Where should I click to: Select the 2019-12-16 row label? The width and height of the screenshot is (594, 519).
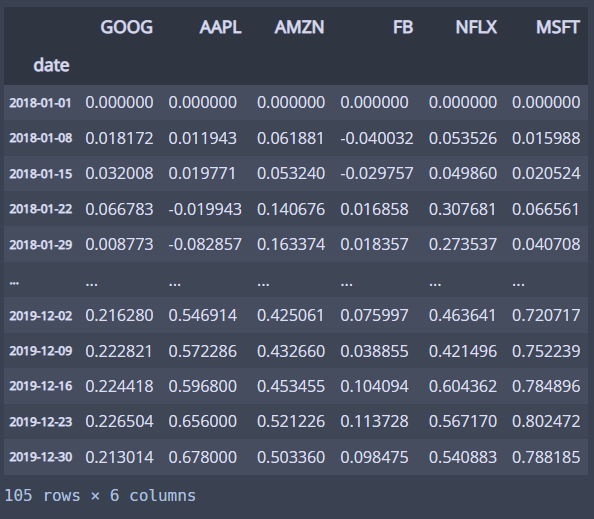[x=40, y=386]
